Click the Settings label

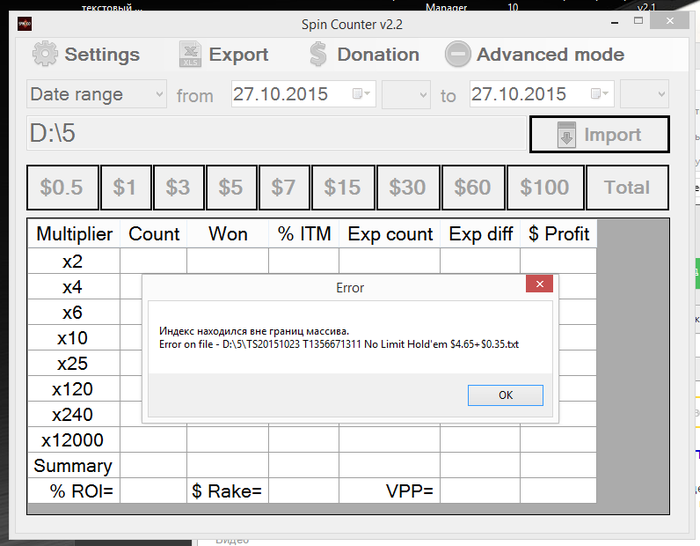point(102,54)
